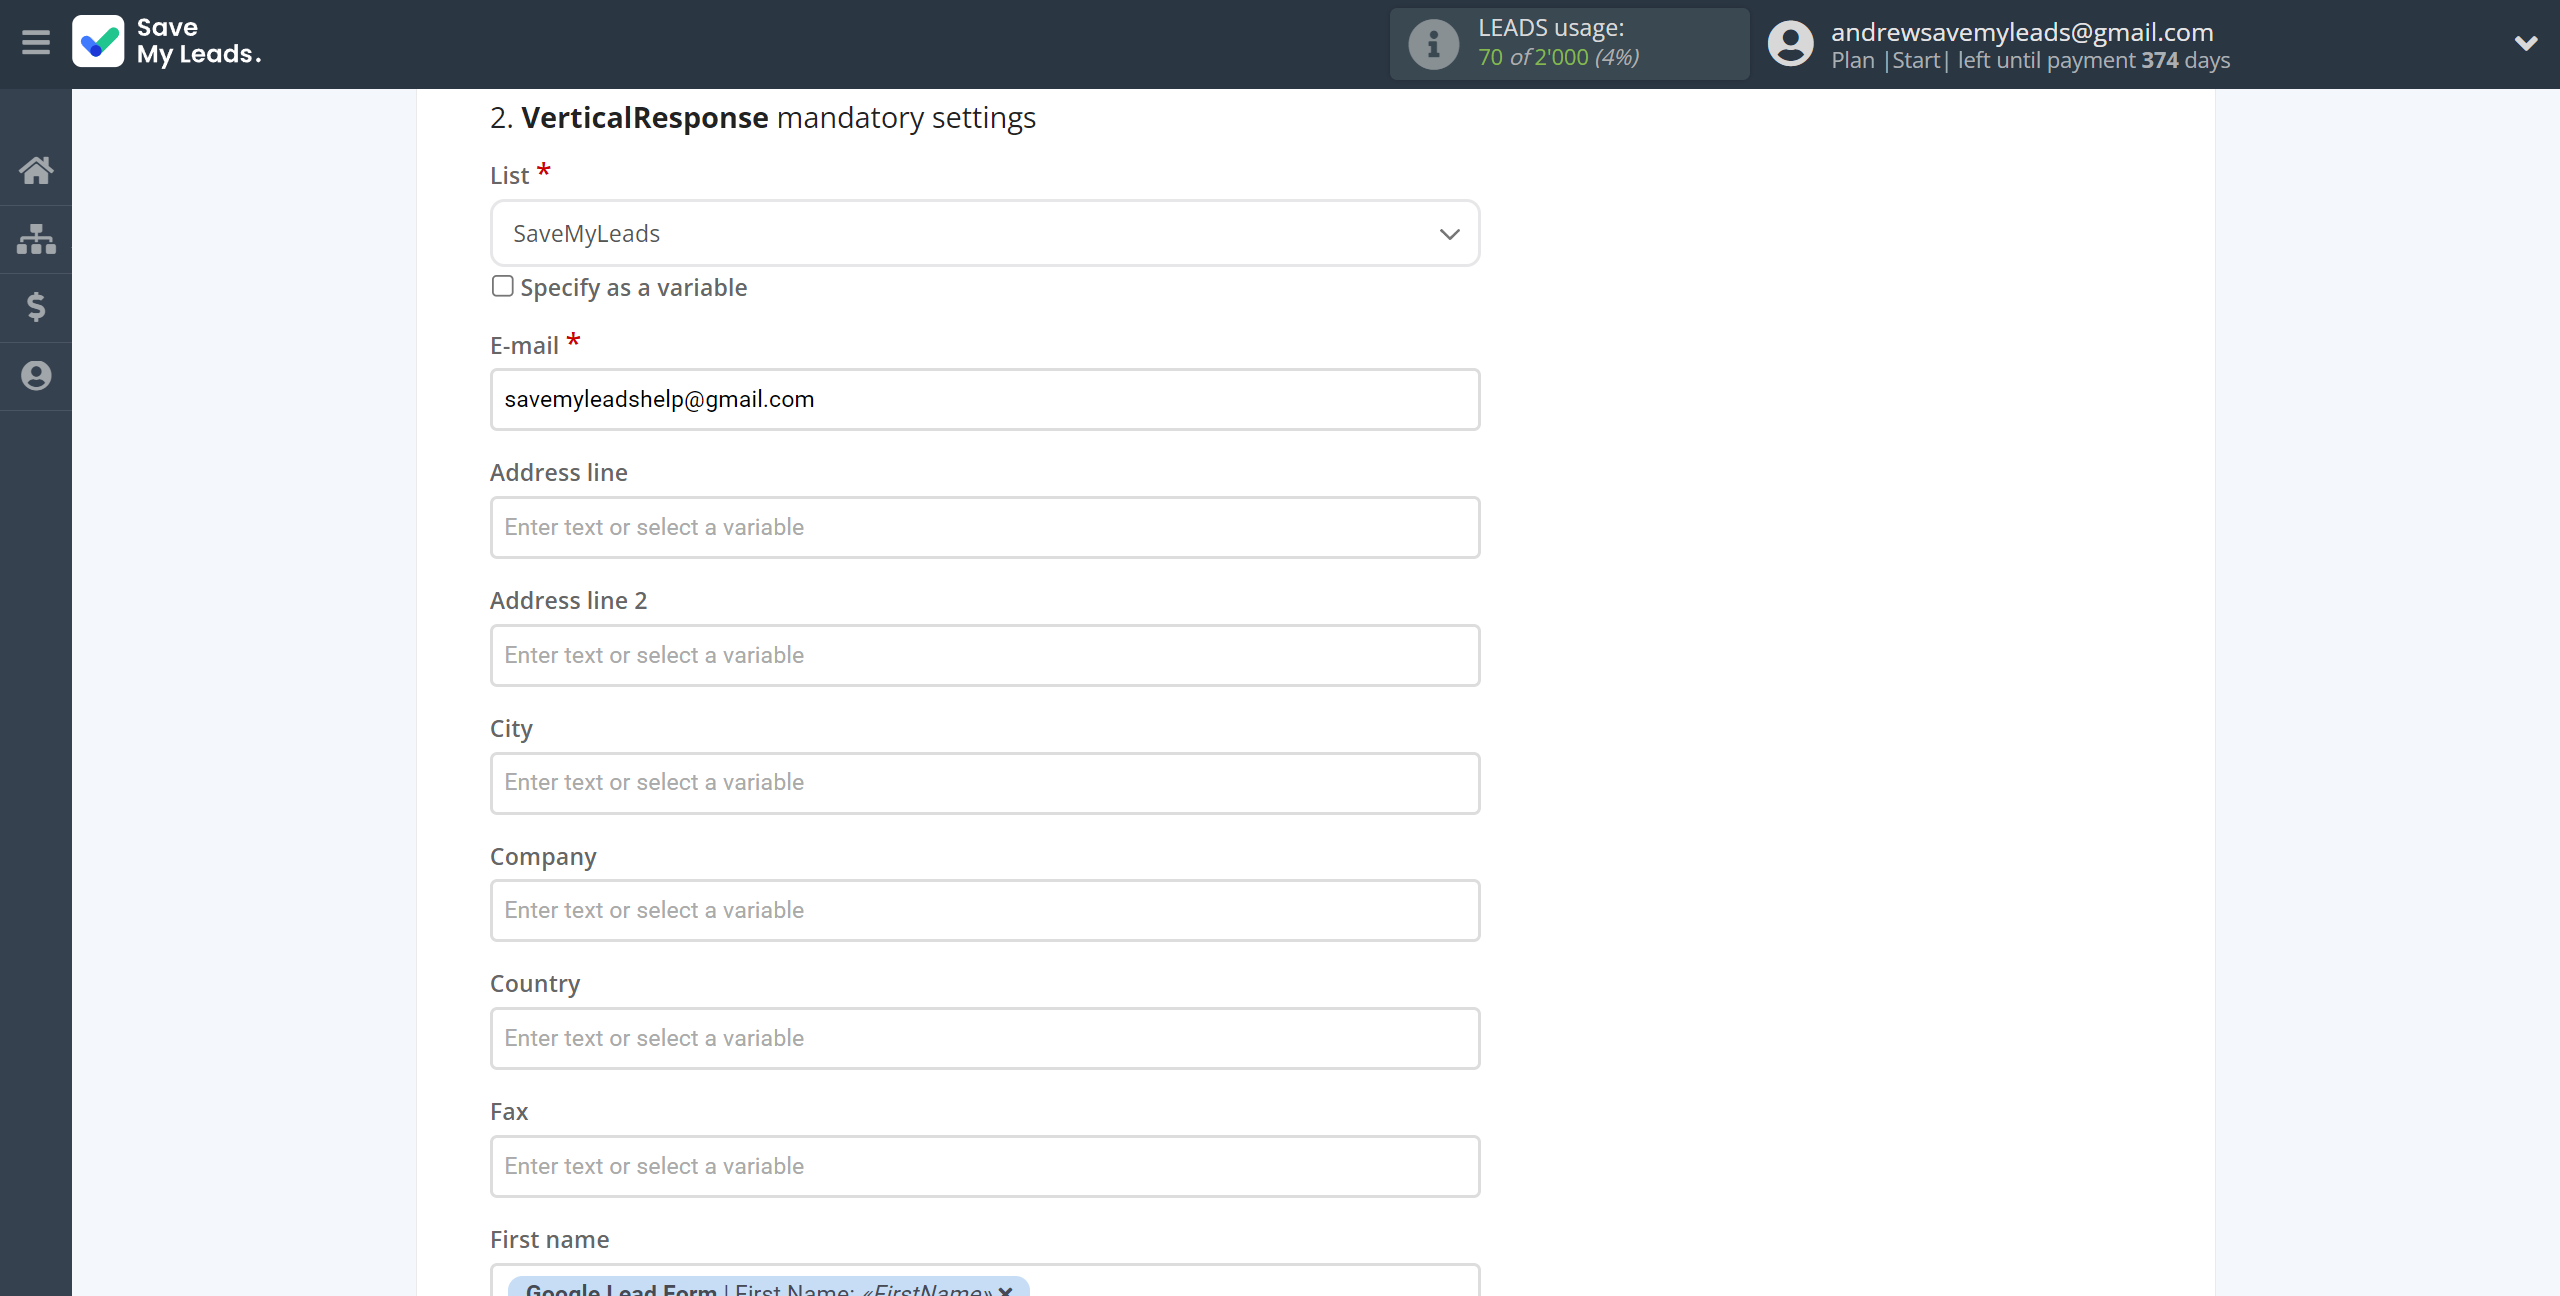
Task: Open the hamburger menu
Action: click(x=36, y=42)
